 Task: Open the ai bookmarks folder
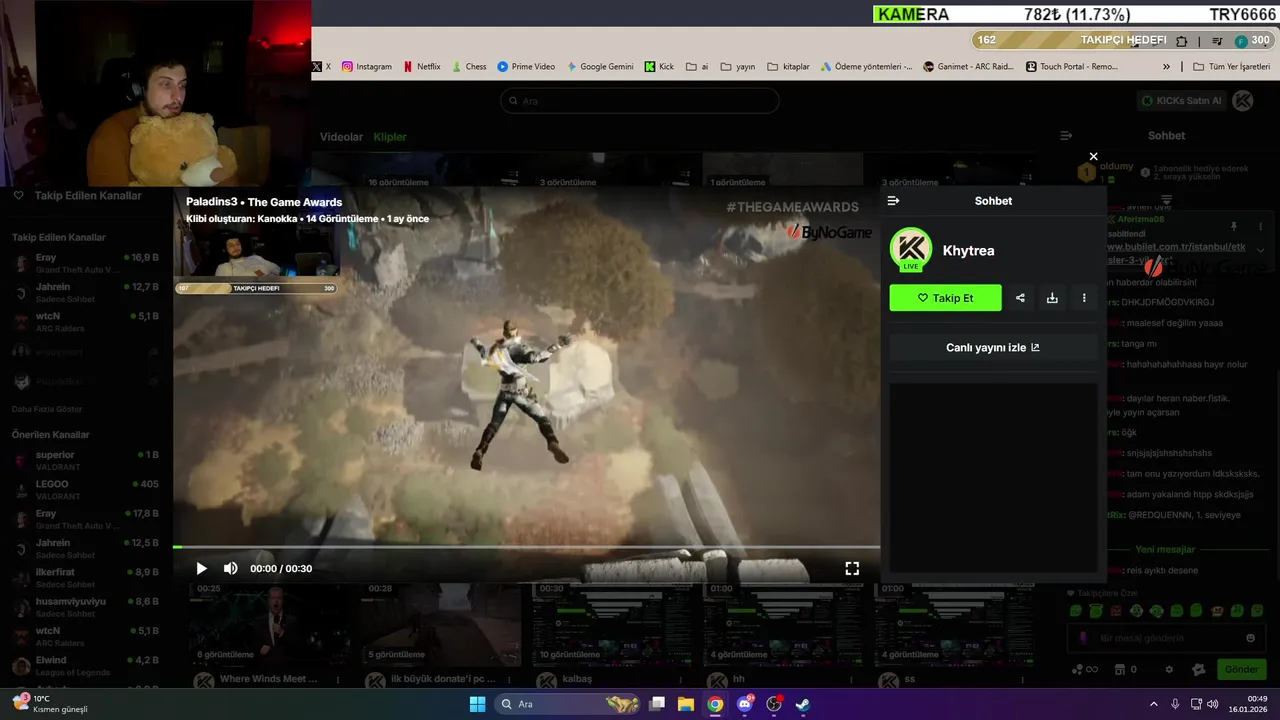tap(696, 67)
